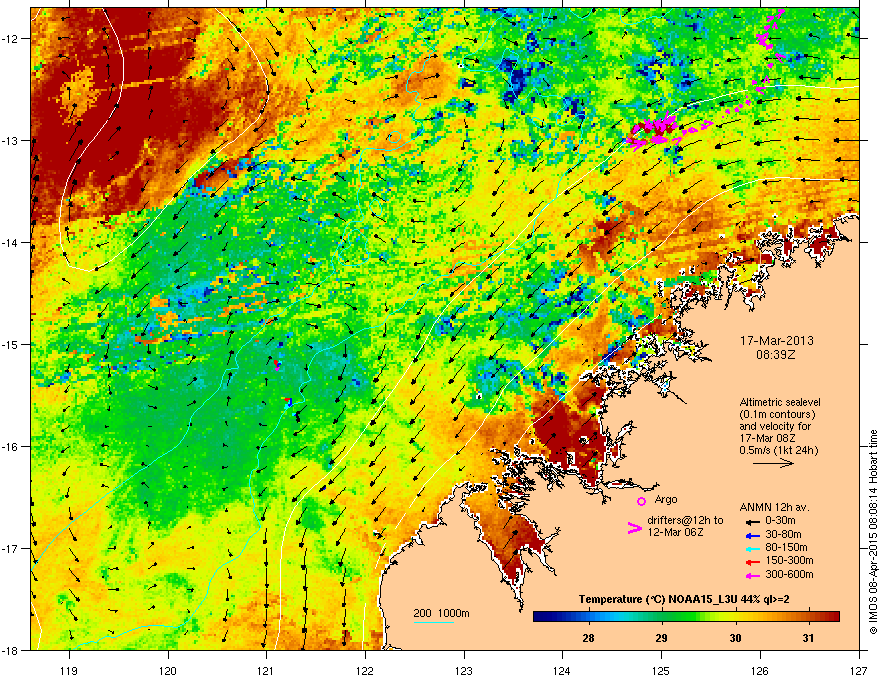Click the 'Argo' legend label
This screenshot has width=880, height=680.
[x=666, y=499]
